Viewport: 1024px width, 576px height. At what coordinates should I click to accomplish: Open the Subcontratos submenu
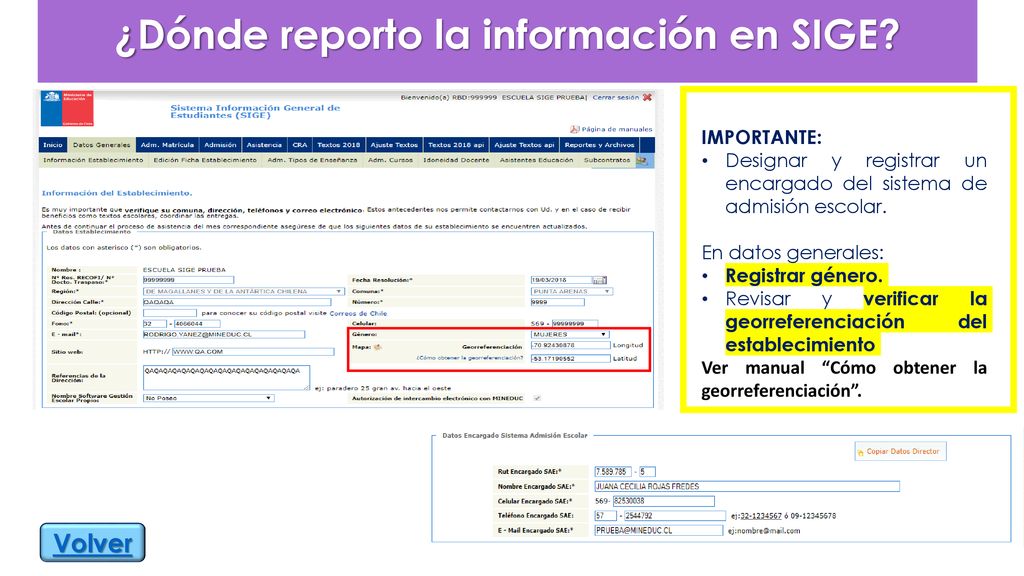pos(607,160)
